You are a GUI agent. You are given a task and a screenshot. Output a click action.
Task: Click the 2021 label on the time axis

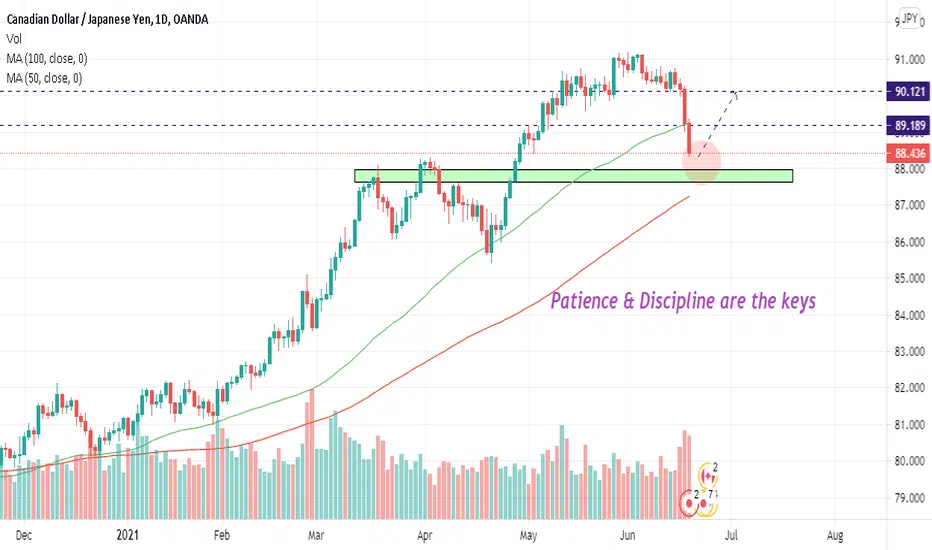(127, 535)
